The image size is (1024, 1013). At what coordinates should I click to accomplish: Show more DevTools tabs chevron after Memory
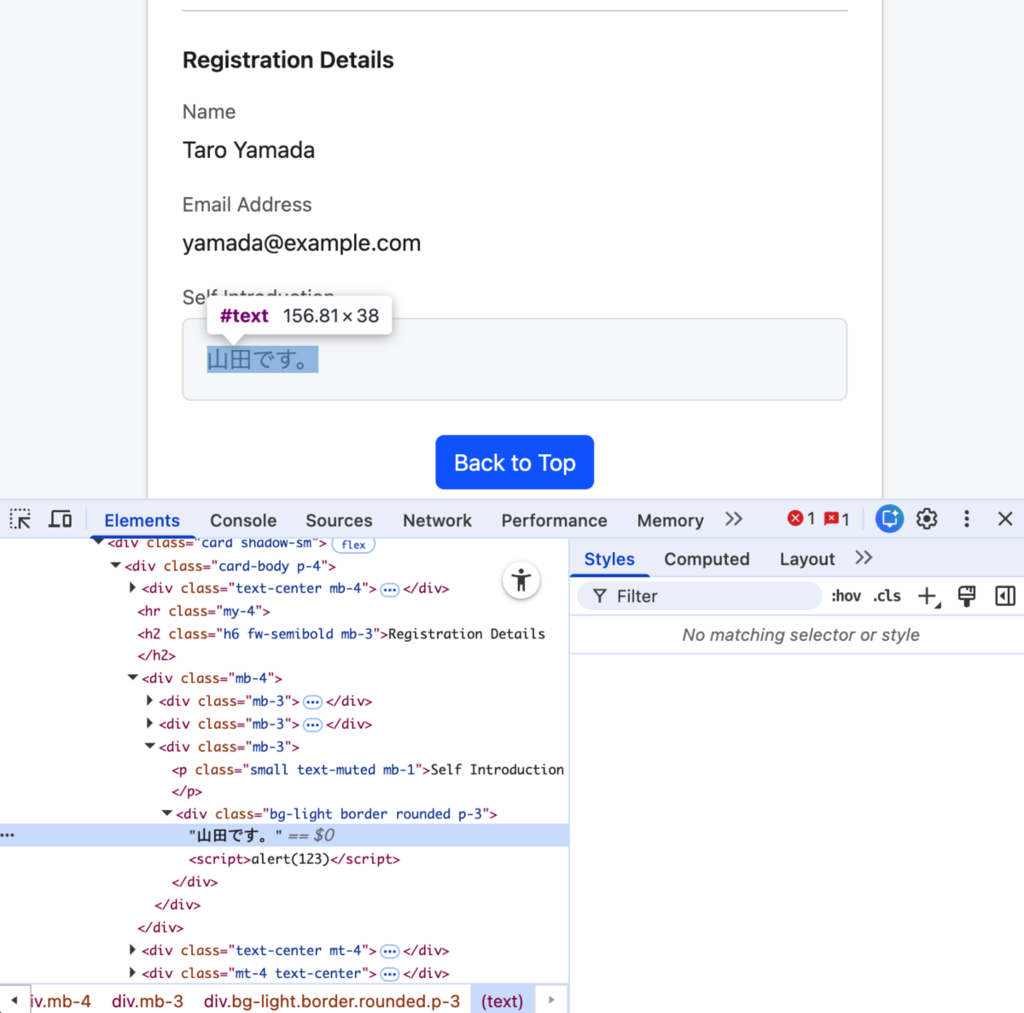(734, 519)
